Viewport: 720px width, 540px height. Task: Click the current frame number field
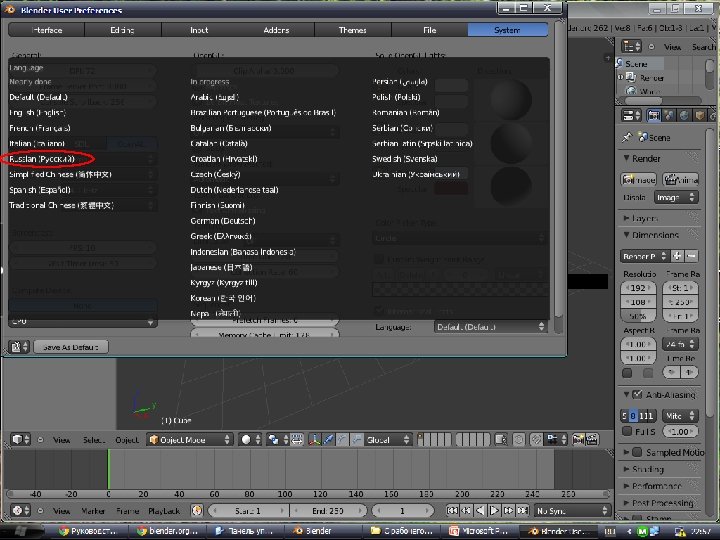(x=402, y=511)
